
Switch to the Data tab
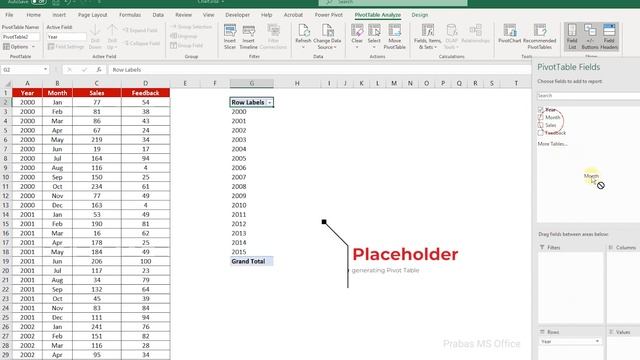point(158,15)
